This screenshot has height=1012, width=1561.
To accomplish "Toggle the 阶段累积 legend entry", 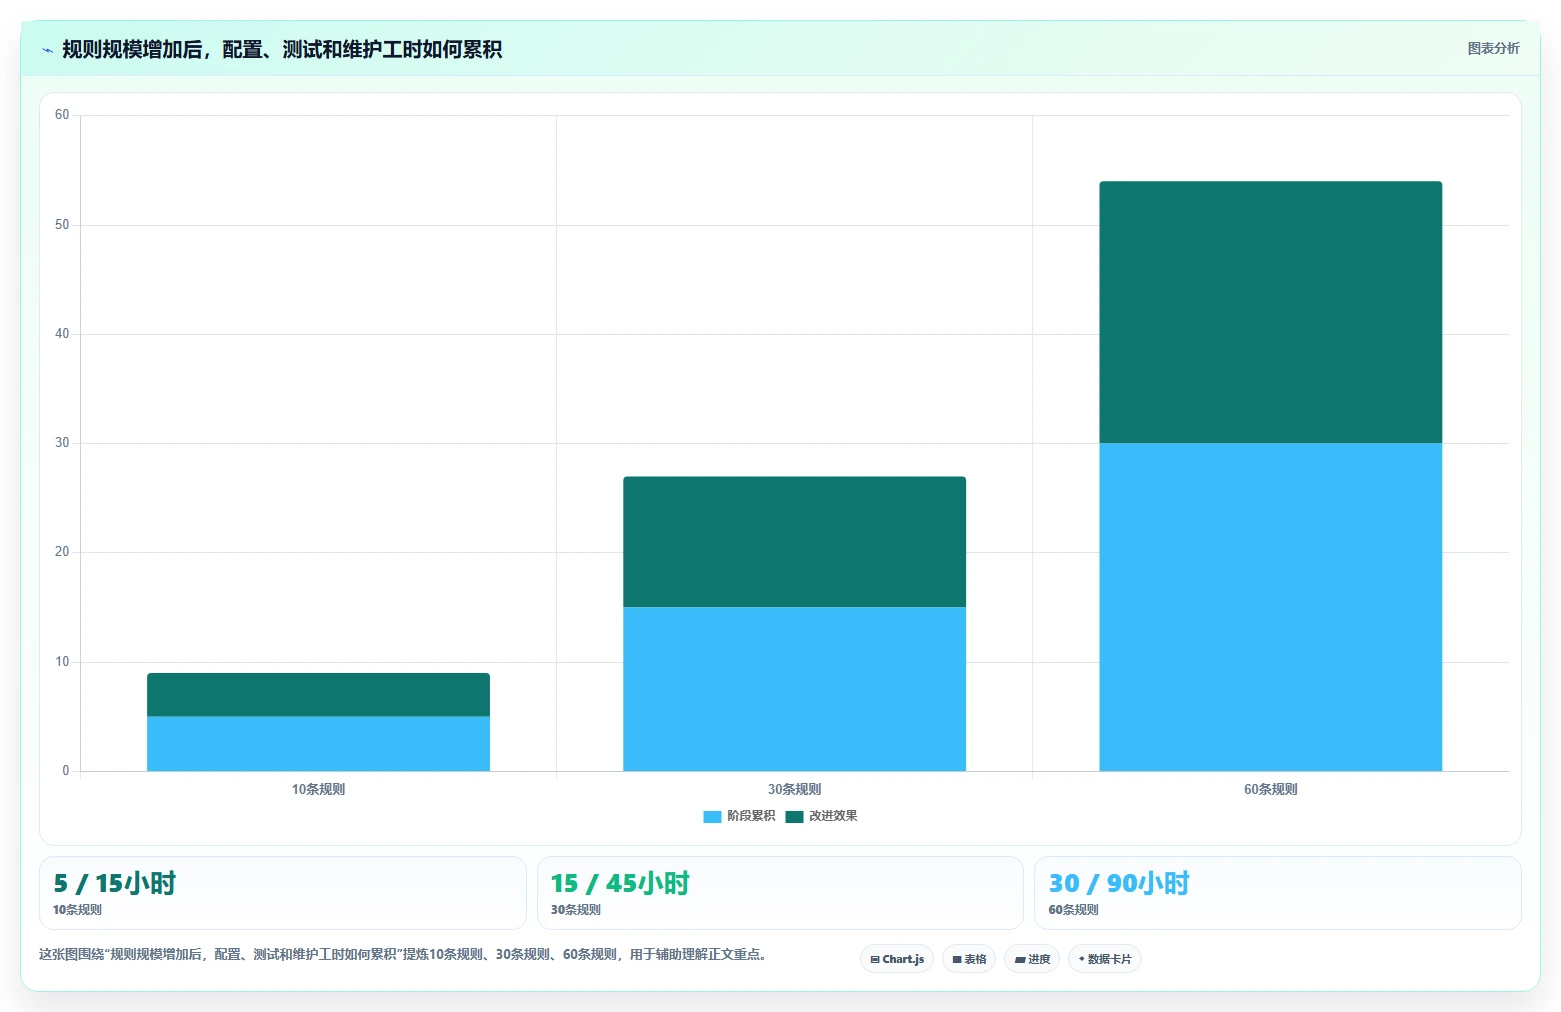I will 740,816.
